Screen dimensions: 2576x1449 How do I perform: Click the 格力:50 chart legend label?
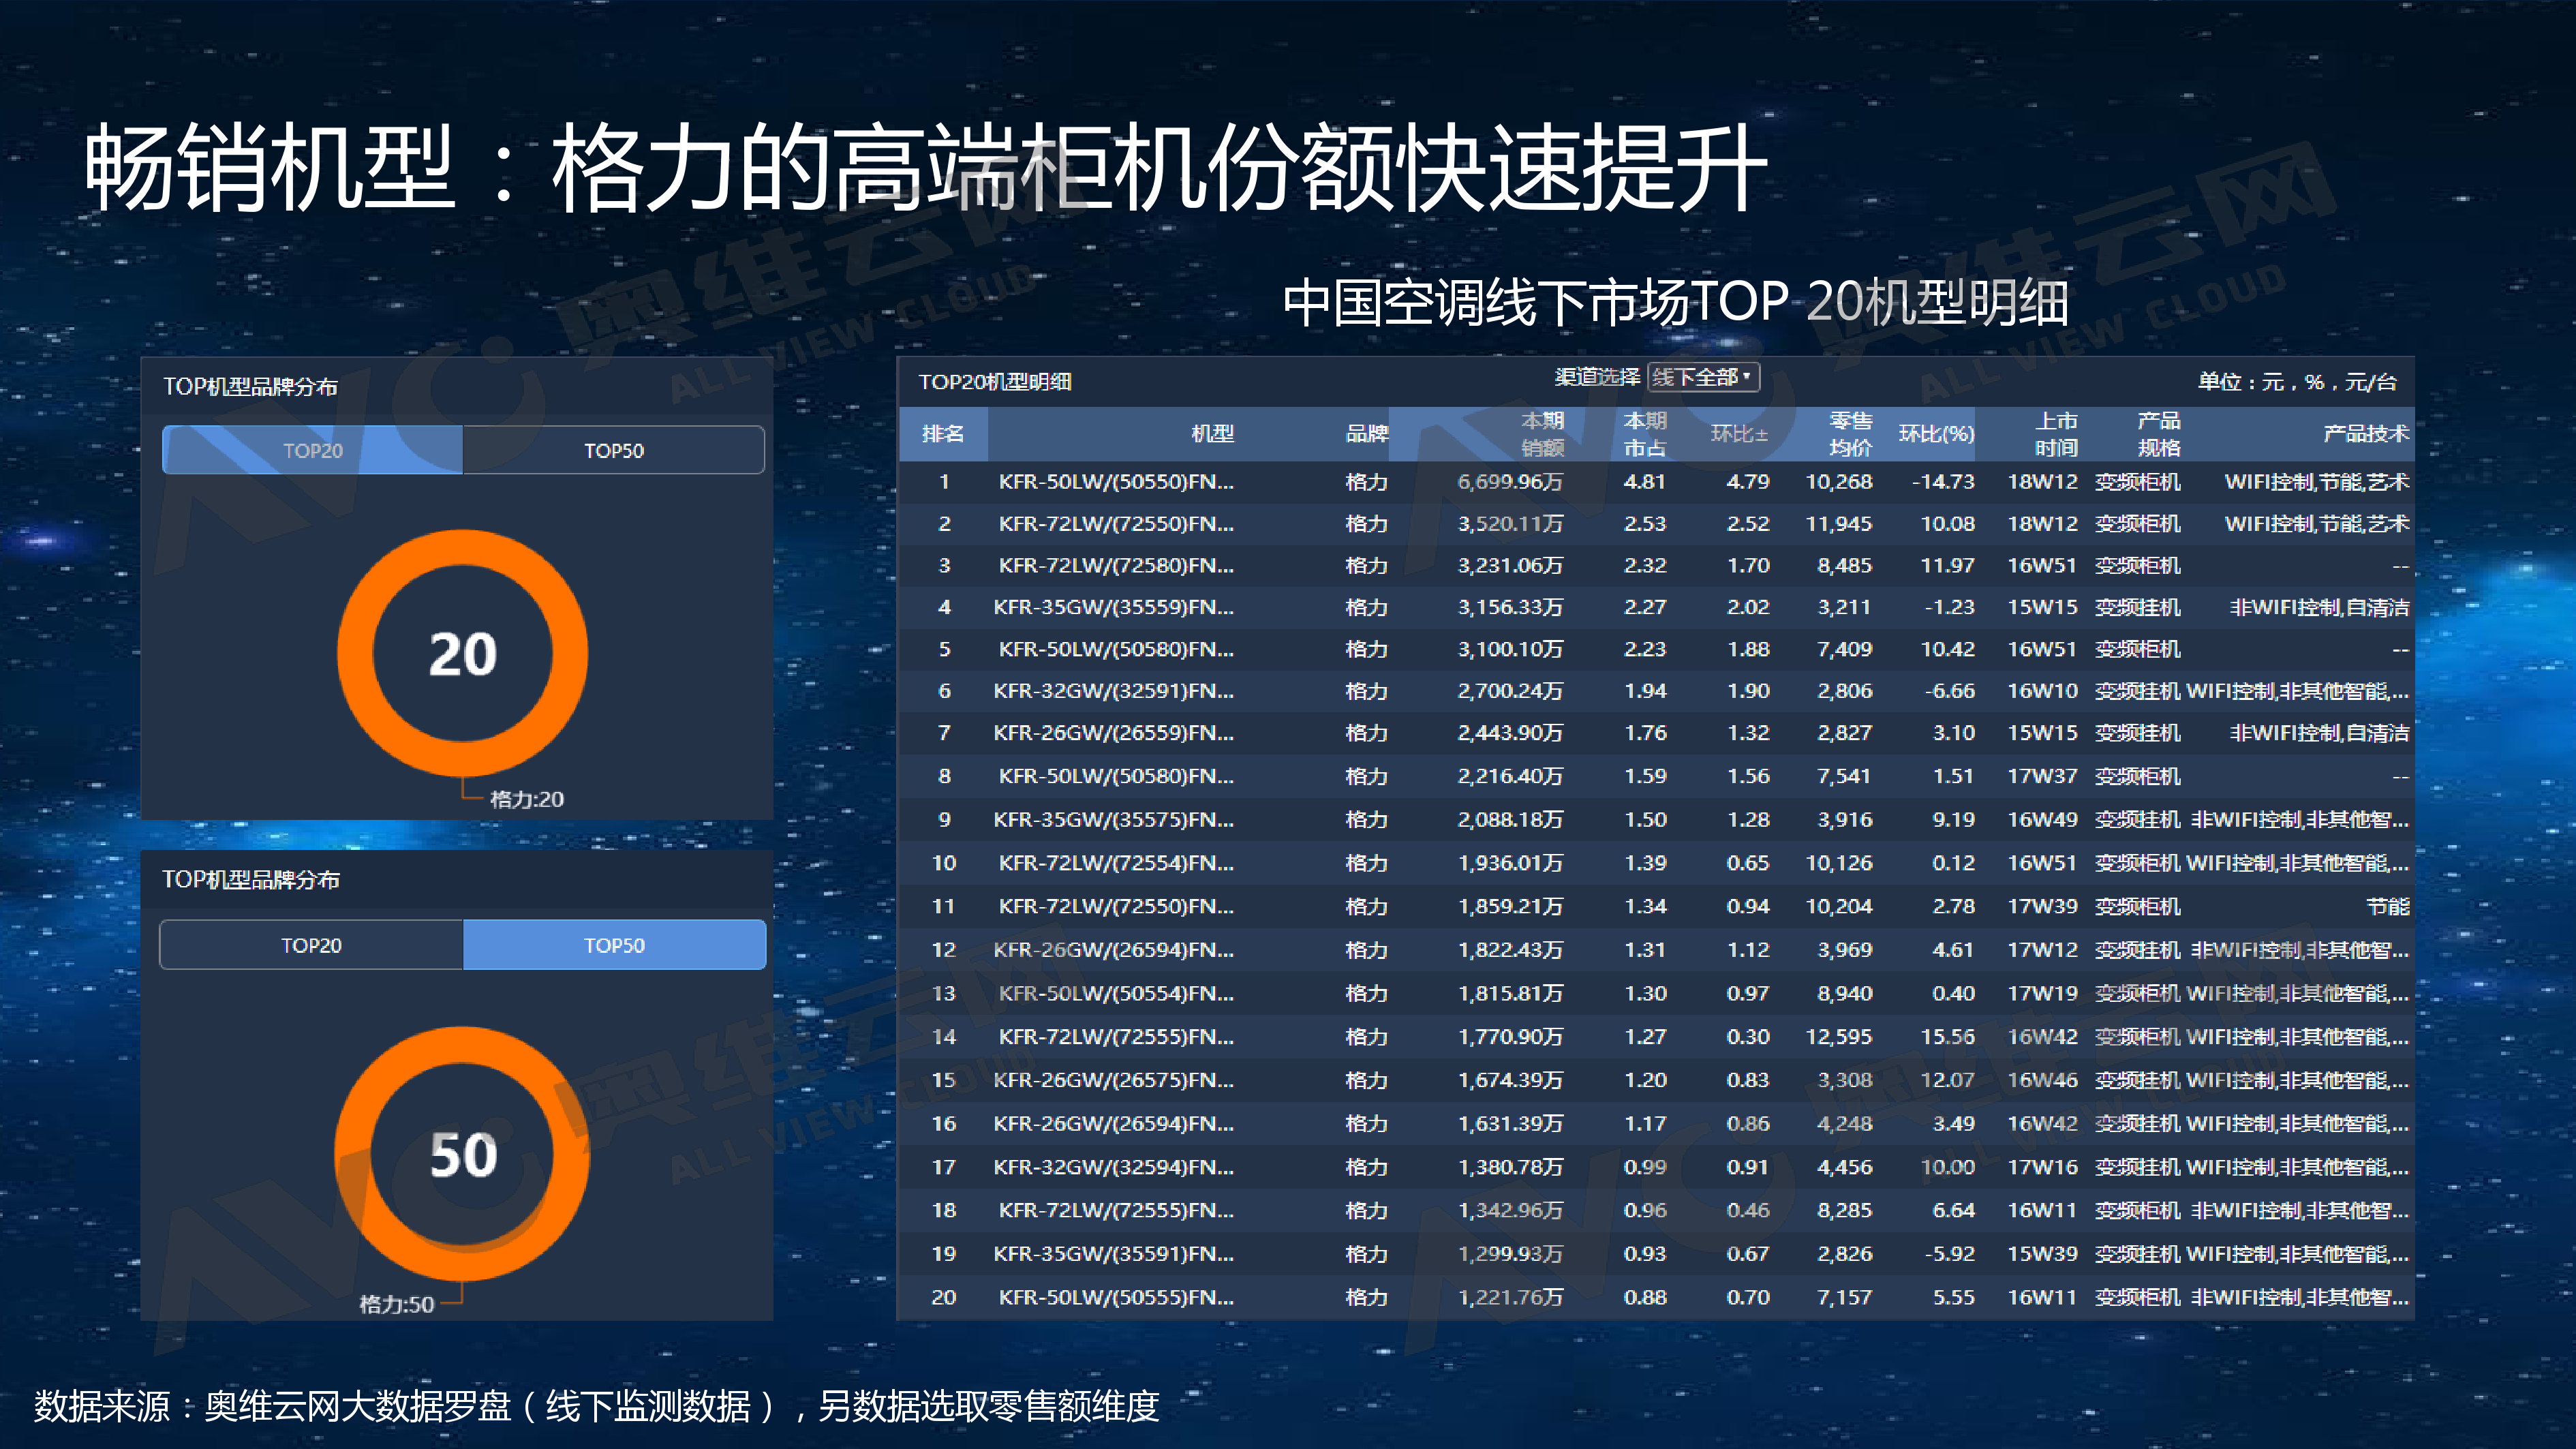pos(396,1304)
